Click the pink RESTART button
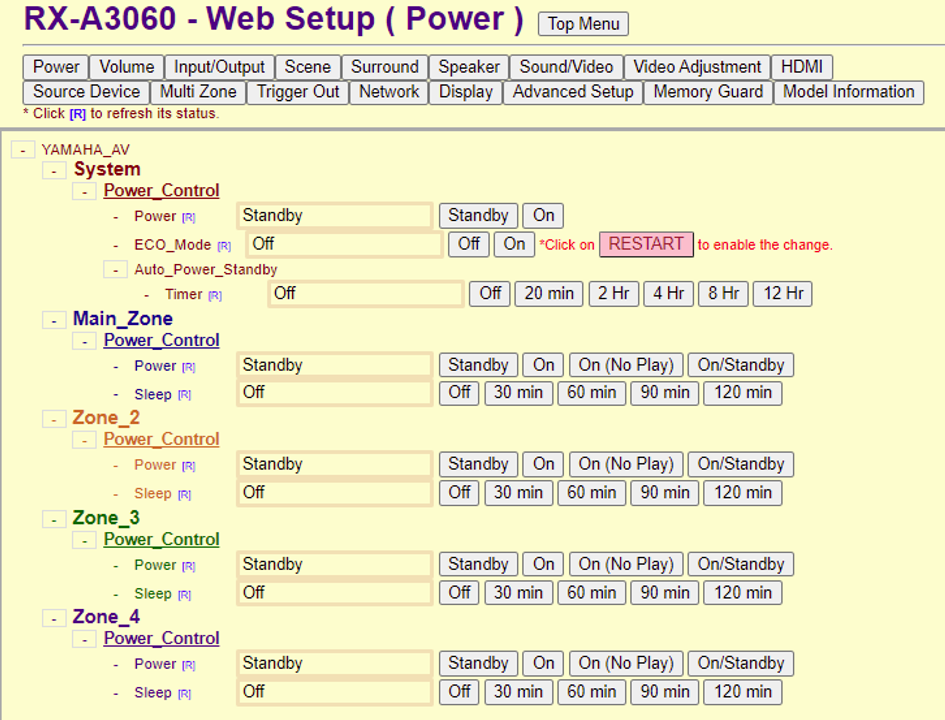The width and height of the screenshot is (945, 720). pyautogui.click(x=646, y=244)
